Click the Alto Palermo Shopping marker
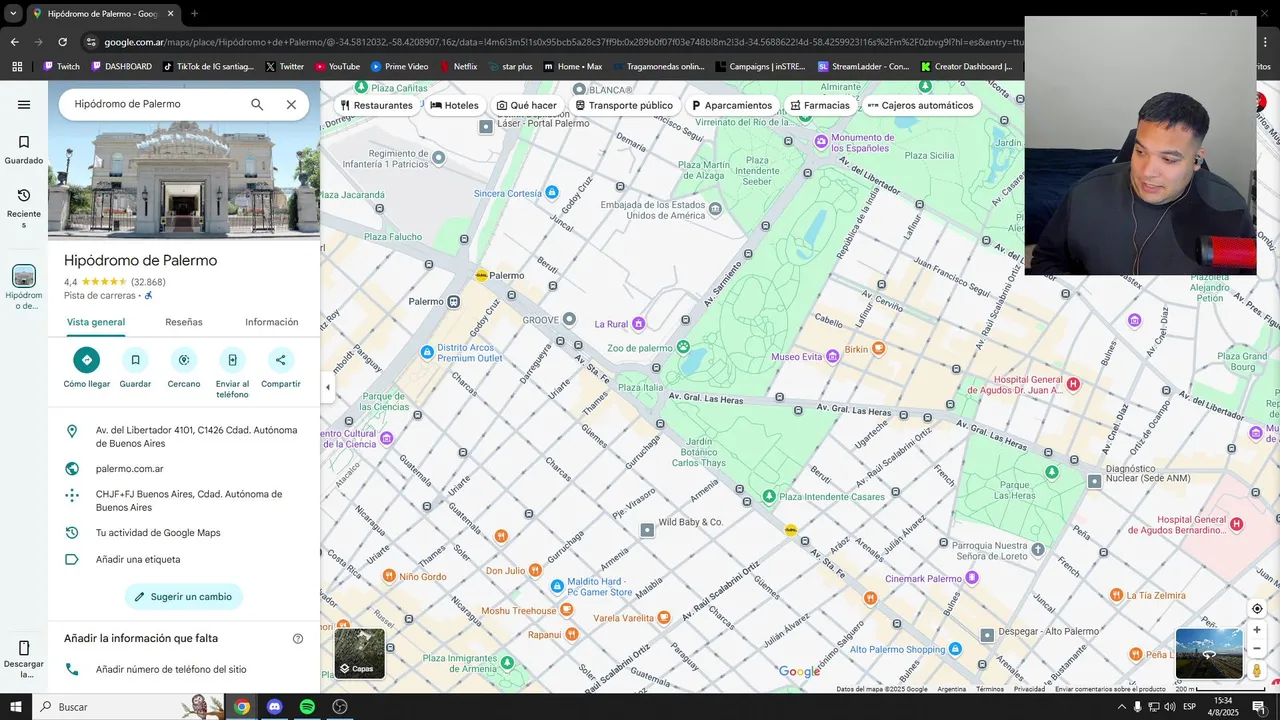 point(957,649)
